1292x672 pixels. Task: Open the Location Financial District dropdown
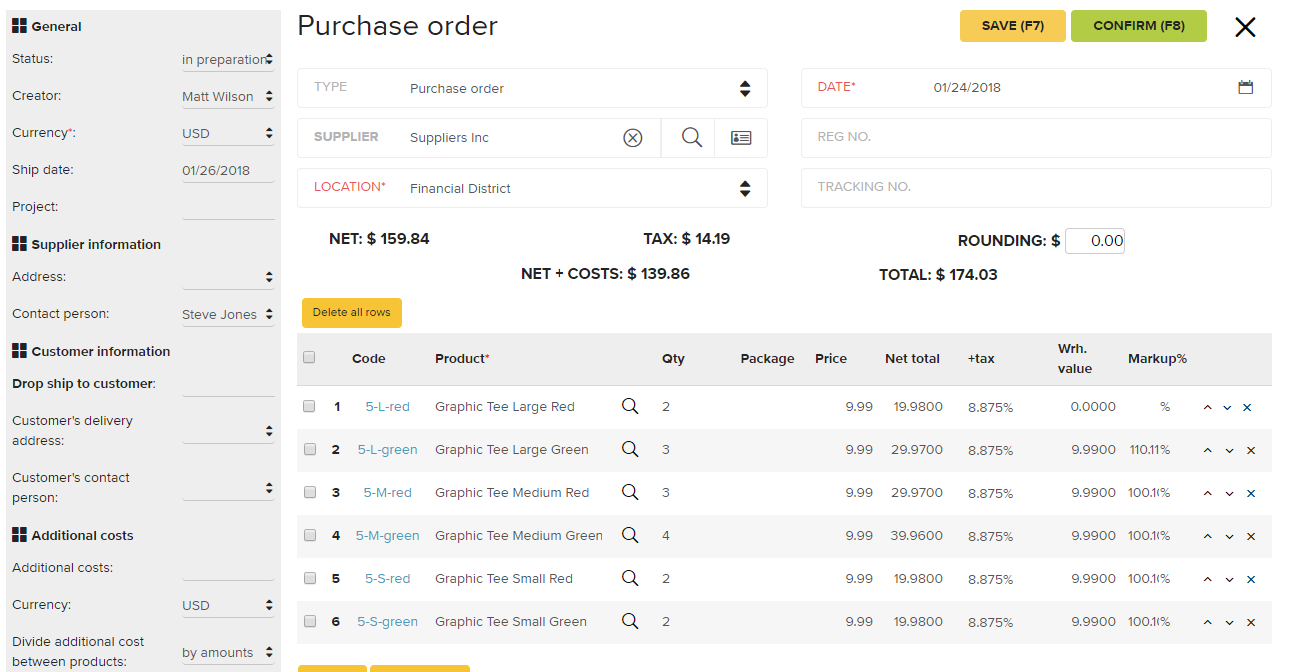pyautogui.click(x=532, y=188)
